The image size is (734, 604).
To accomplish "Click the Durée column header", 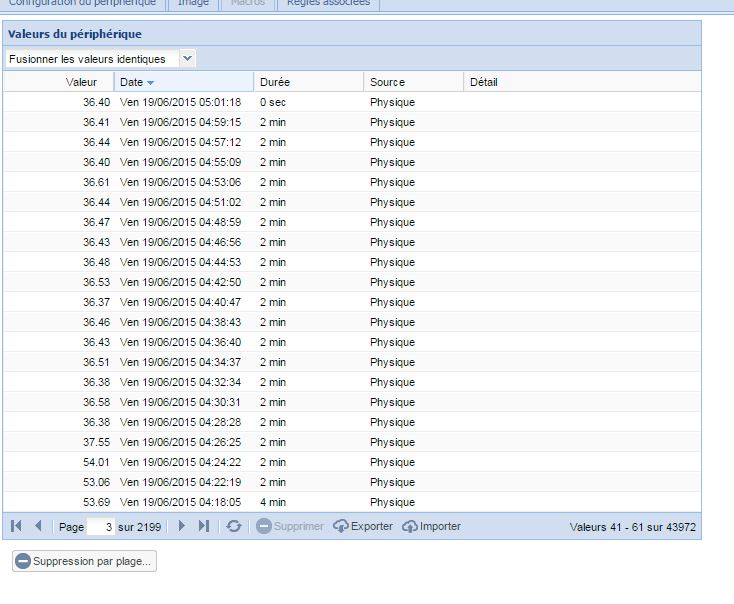I will click(x=275, y=82).
